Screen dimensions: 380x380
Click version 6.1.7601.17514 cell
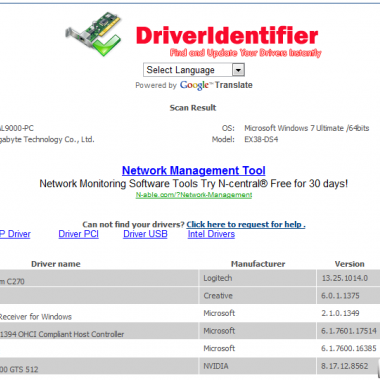[348, 331]
